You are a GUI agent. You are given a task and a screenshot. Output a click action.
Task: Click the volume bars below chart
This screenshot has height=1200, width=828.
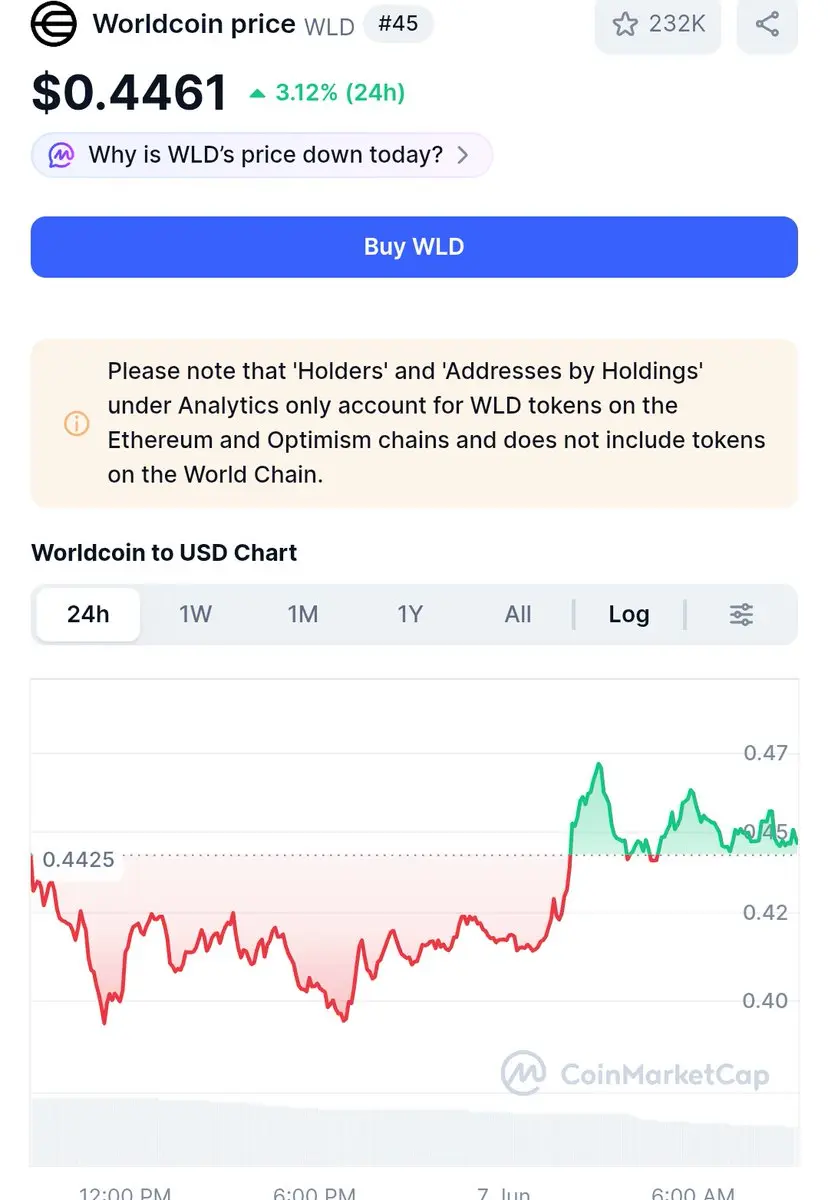click(414, 1130)
